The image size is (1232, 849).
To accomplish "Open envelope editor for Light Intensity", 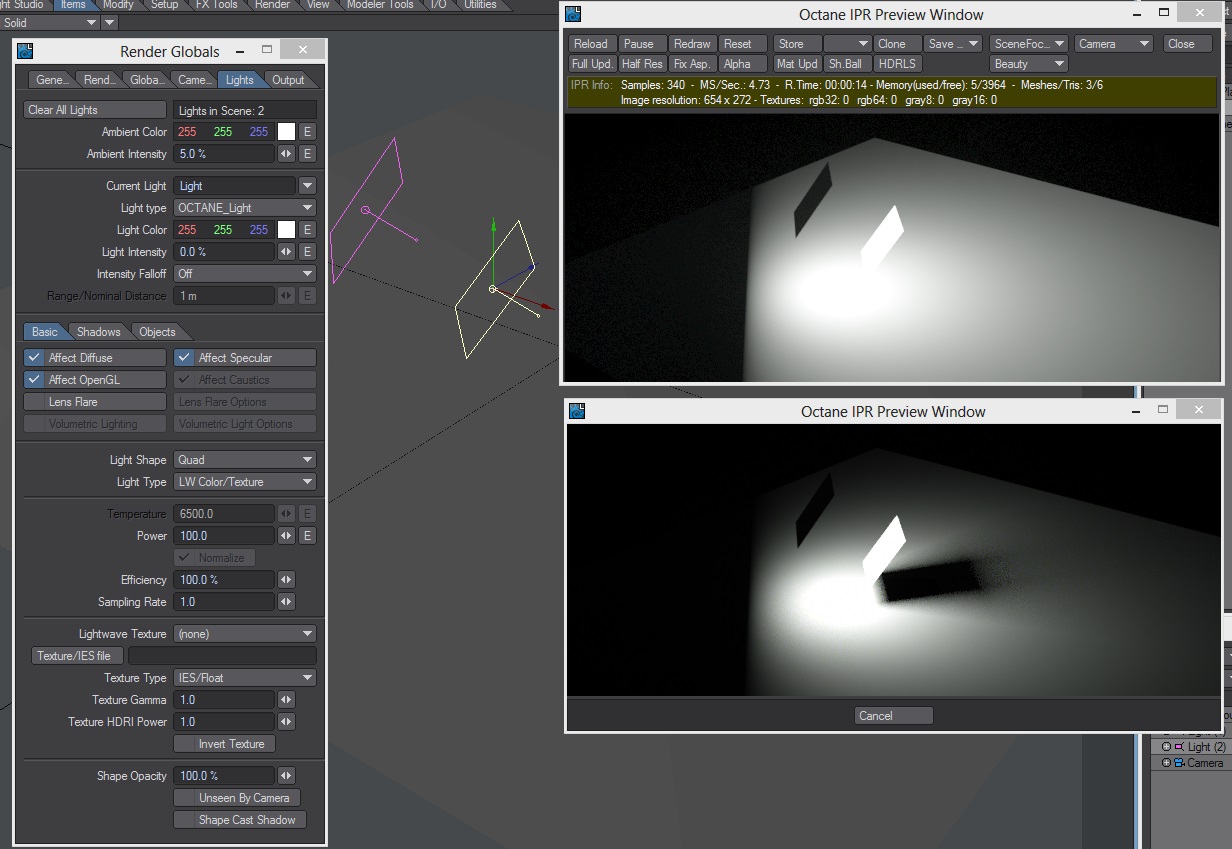I will 307,252.
